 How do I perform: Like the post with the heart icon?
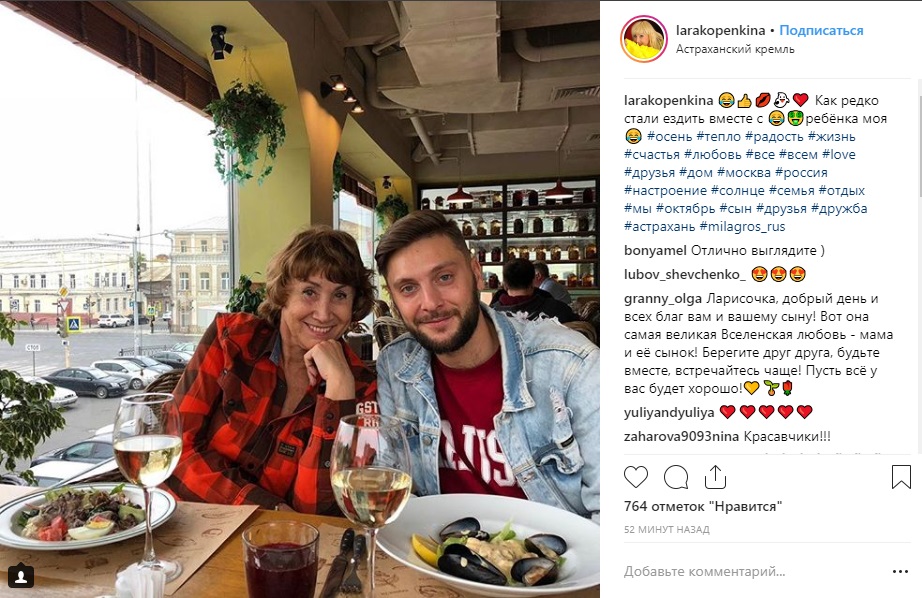coord(636,477)
